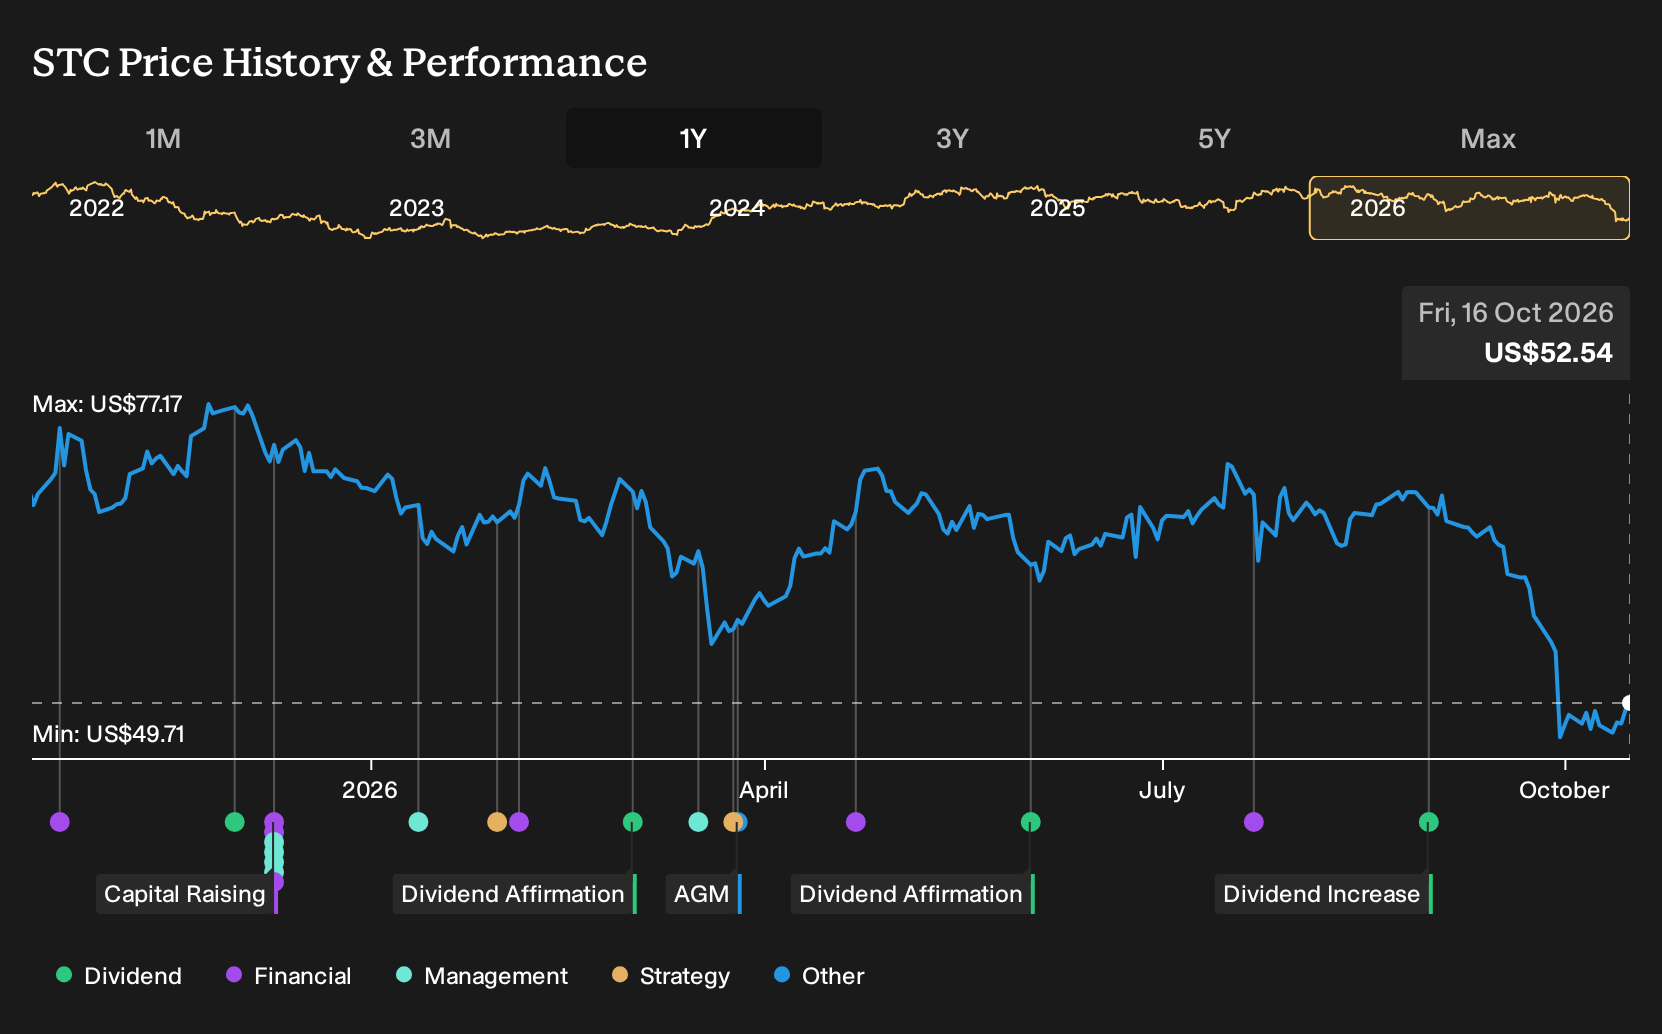Click the orange Strategy marker above AGM label
Viewport: 1662px width, 1034px height.
[733, 822]
